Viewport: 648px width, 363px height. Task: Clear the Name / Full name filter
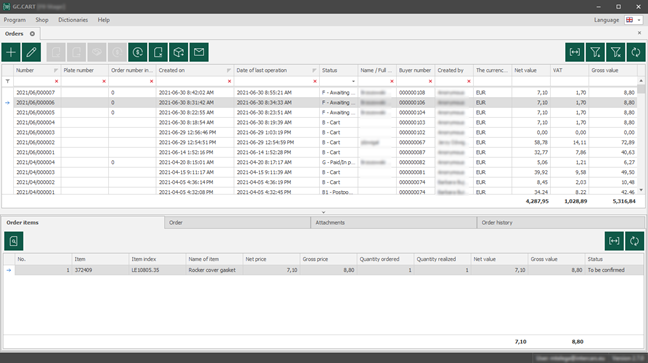click(392, 81)
